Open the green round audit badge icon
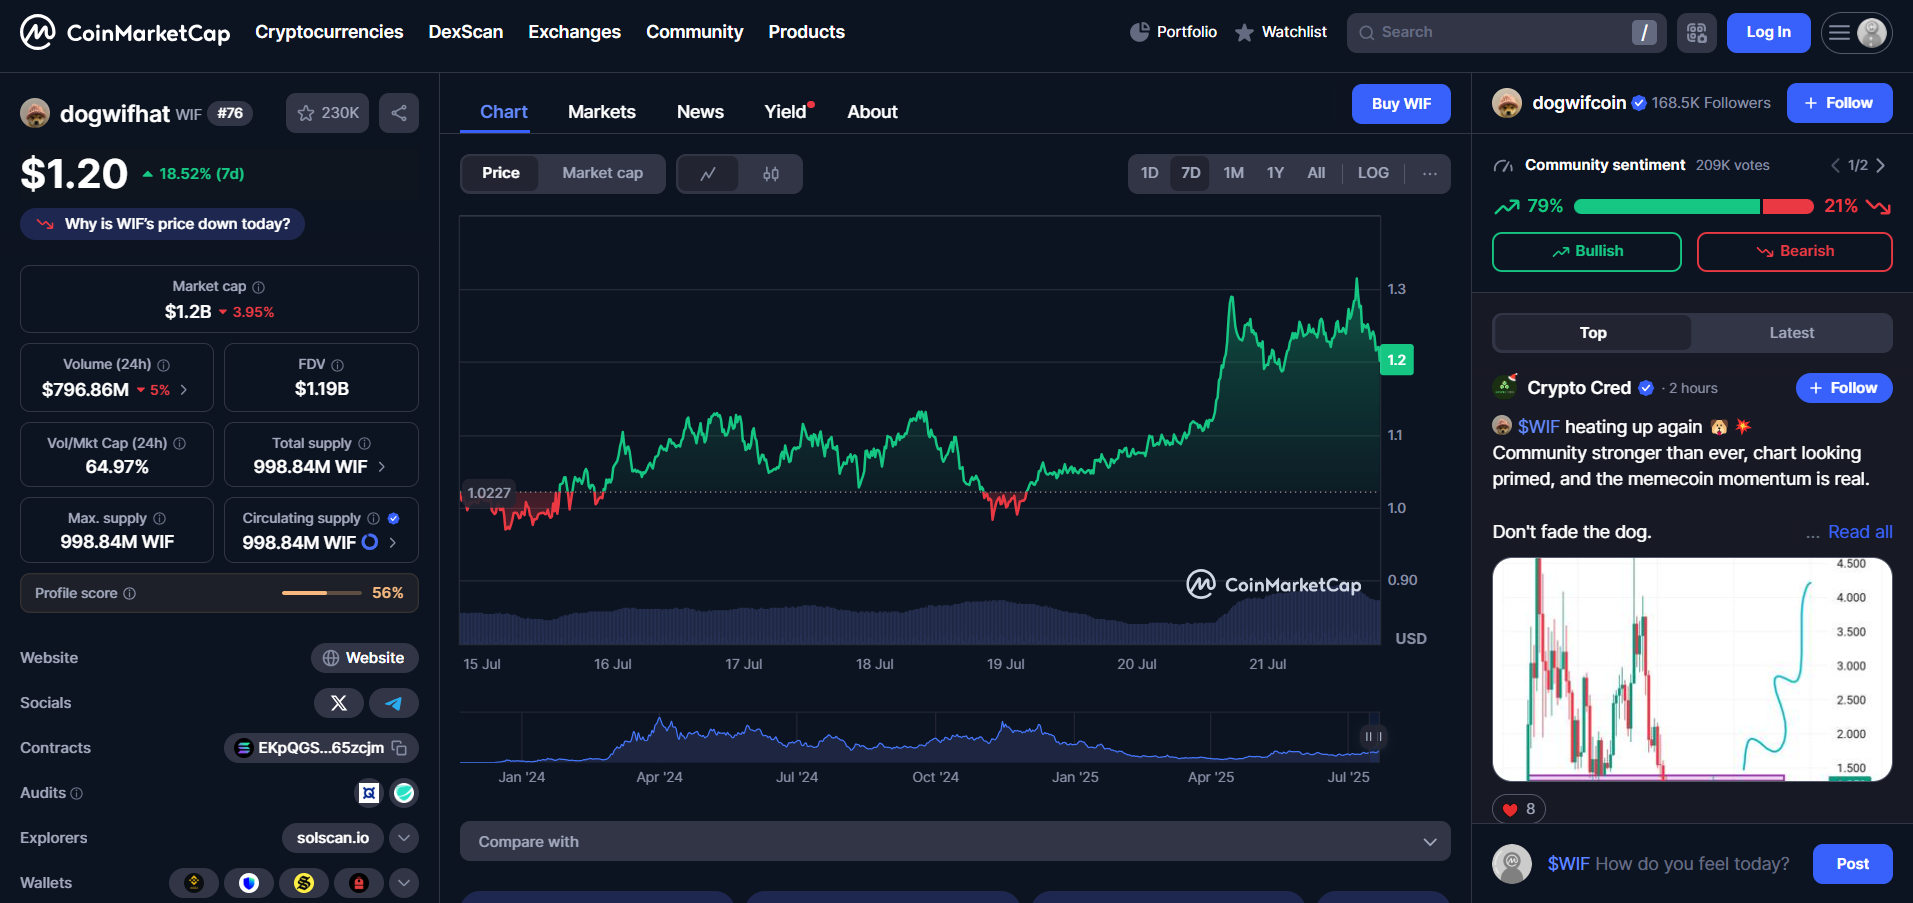 point(404,793)
